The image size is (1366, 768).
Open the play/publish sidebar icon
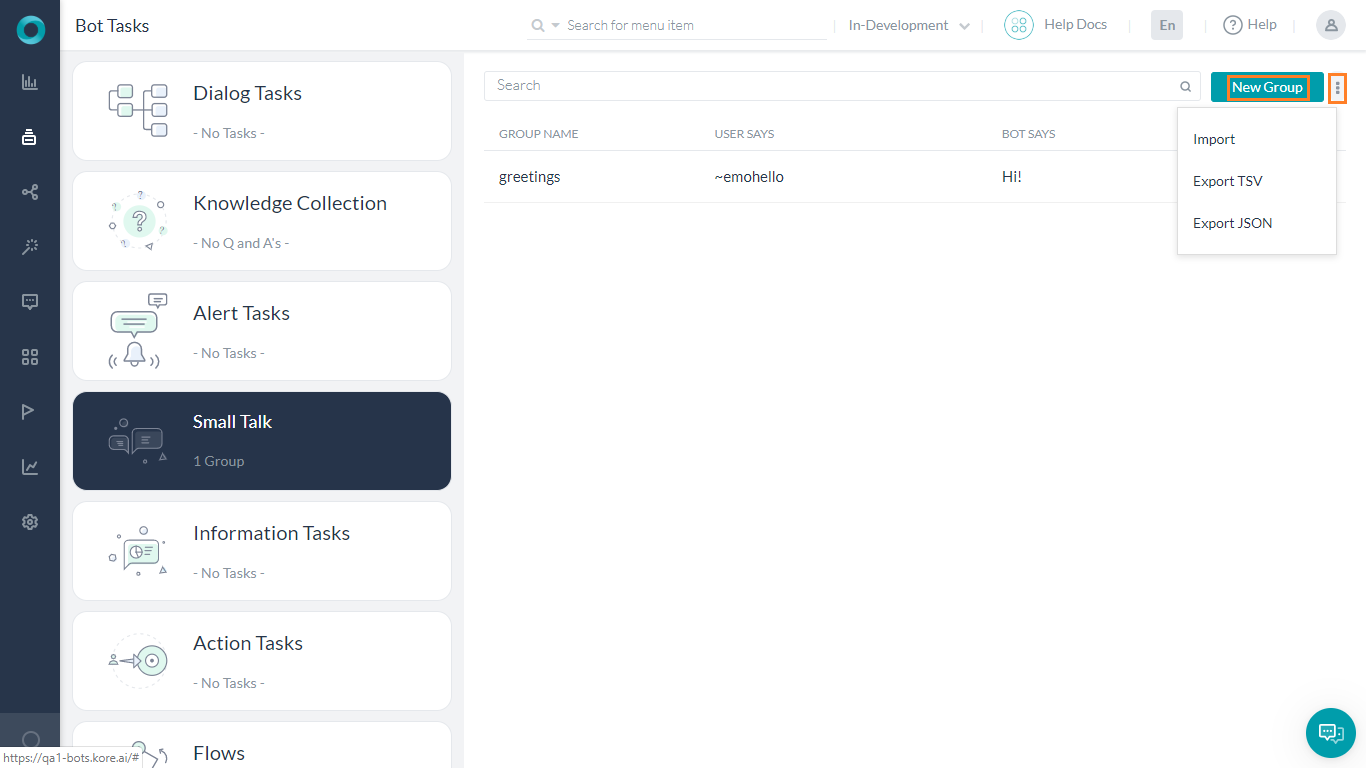[30, 412]
